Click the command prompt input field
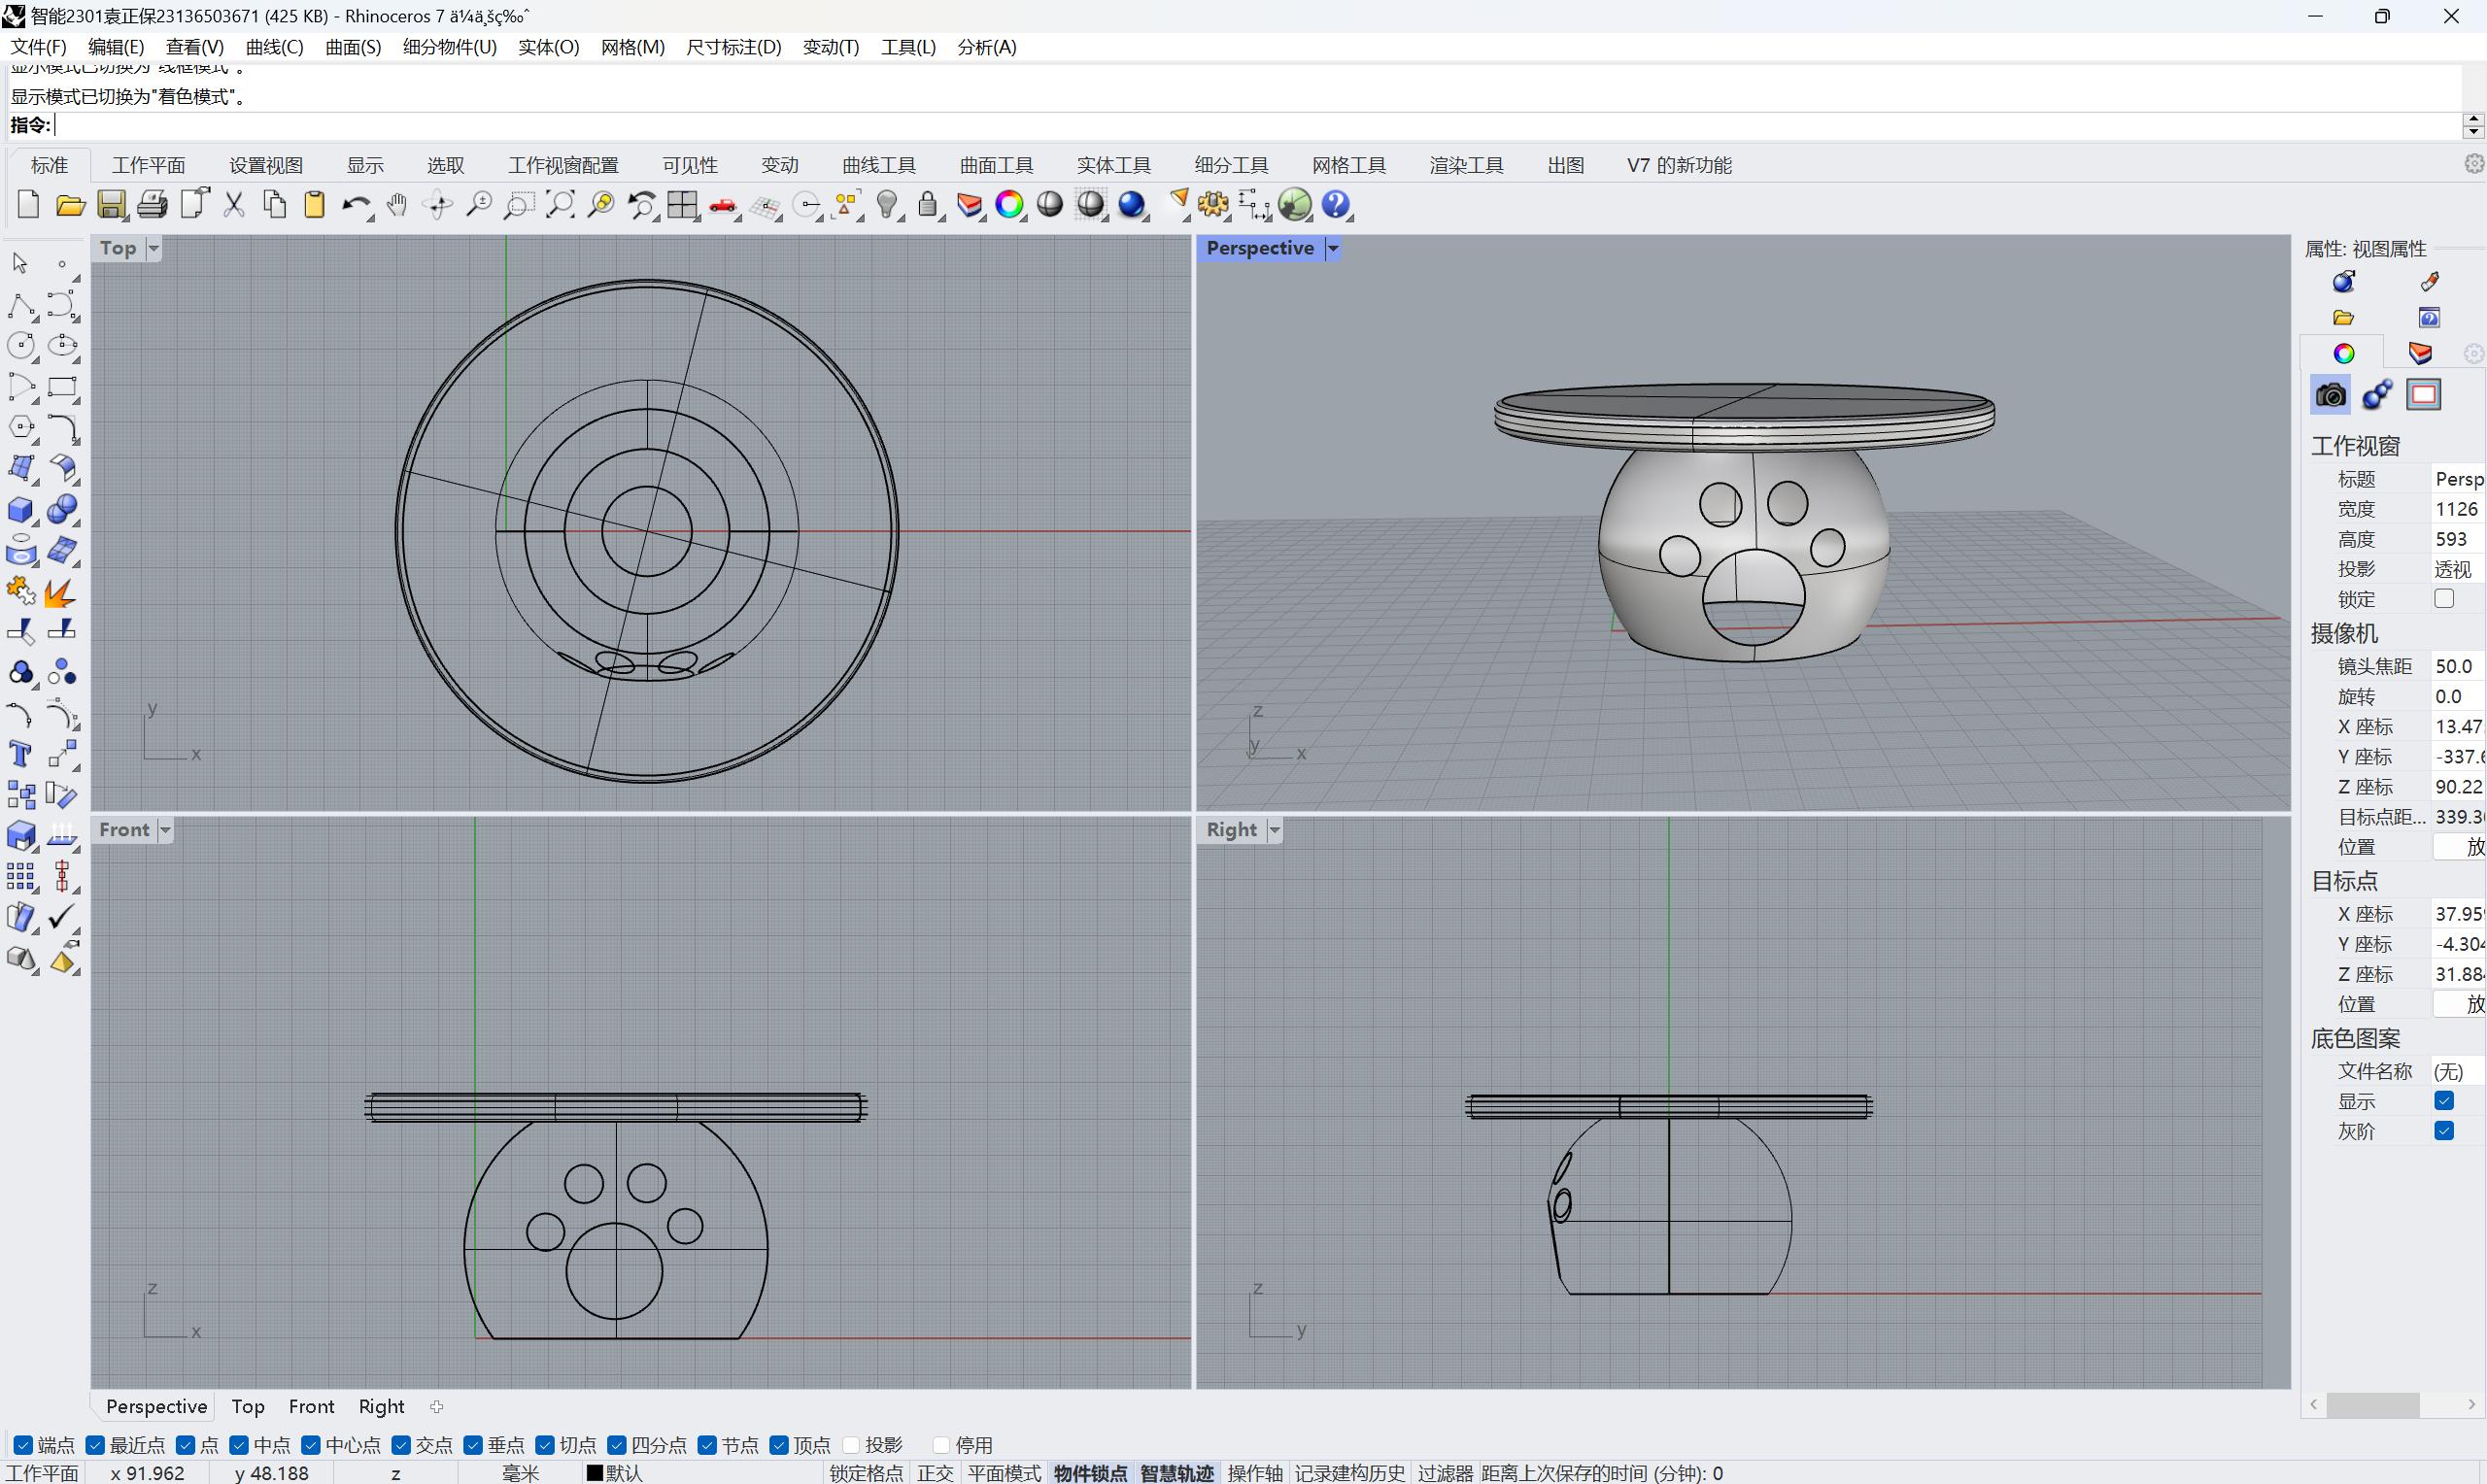The height and width of the screenshot is (1484, 2487). (x=1255, y=125)
